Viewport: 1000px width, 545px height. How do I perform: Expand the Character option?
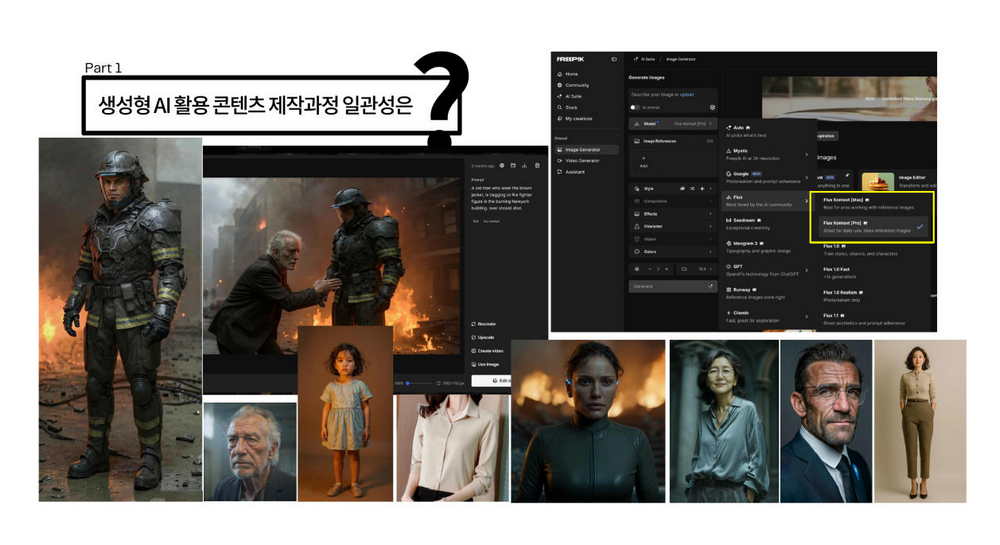coord(673,226)
